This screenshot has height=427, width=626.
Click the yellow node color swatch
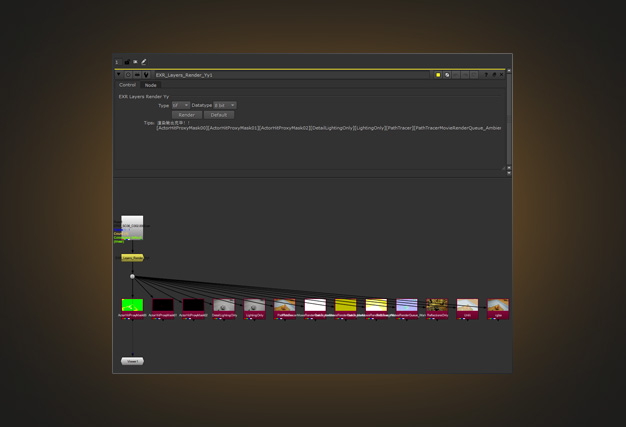click(438, 75)
